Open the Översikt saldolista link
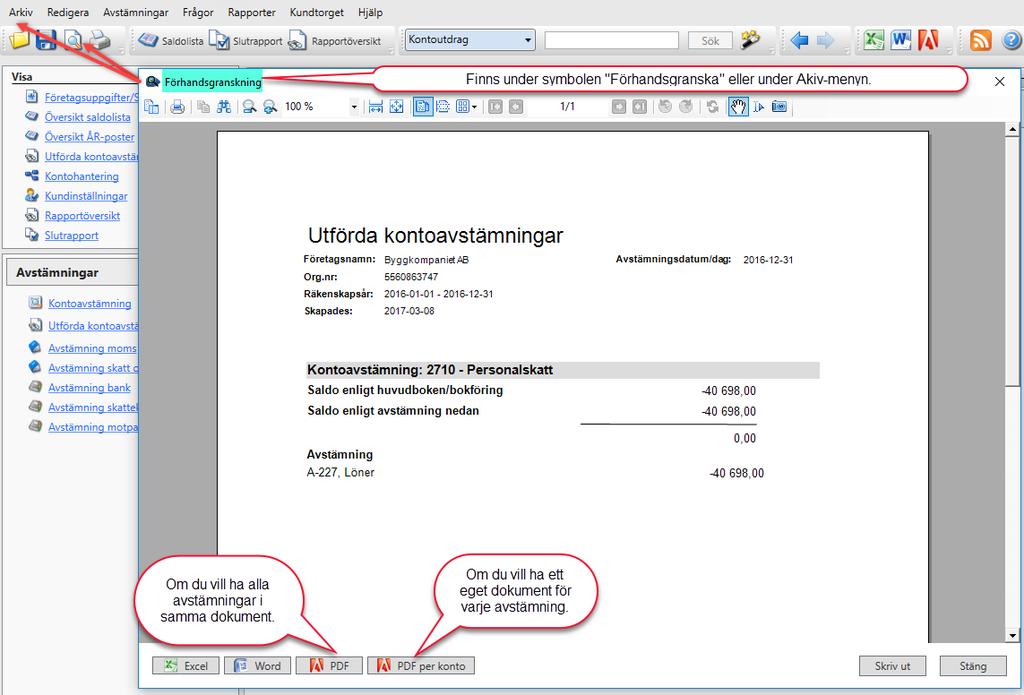The image size is (1024, 695). [x=88, y=117]
